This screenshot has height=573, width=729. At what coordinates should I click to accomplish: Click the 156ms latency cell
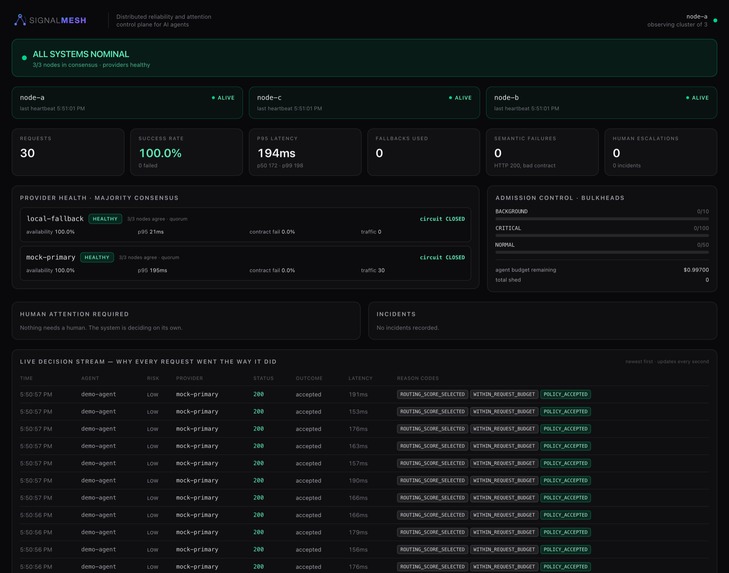(358, 549)
